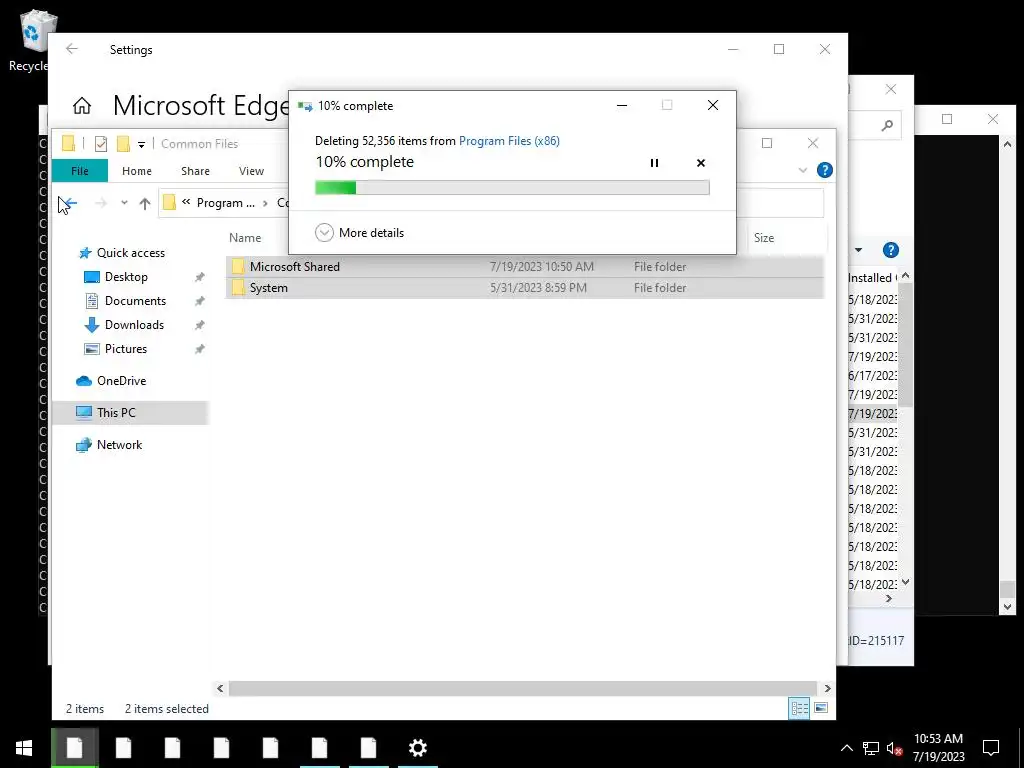Expand More details in the delete dialog
This screenshot has height=768, width=1024.
point(359,232)
